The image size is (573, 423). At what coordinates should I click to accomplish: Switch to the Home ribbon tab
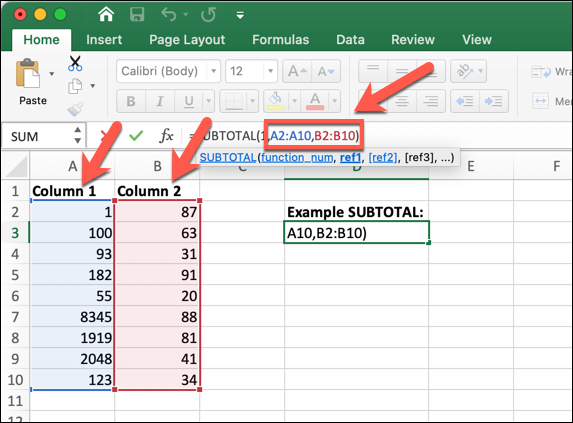tap(41, 39)
